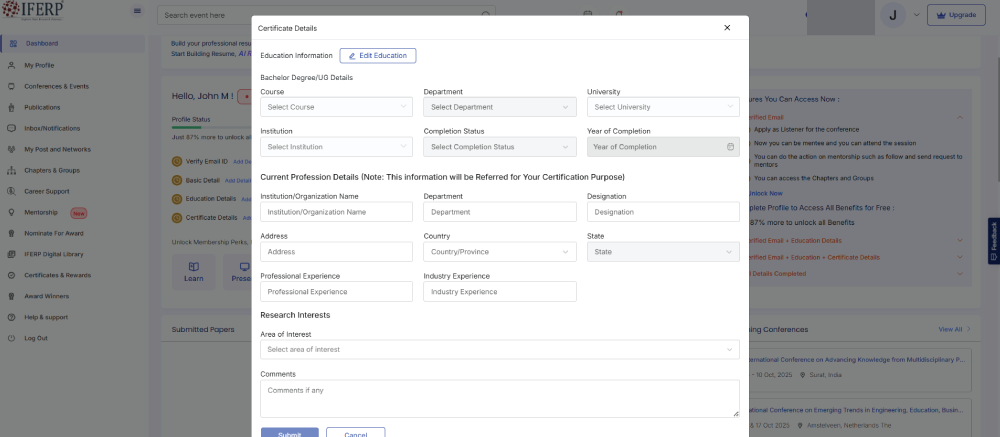This screenshot has width=1000, height=437.
Task: Expand the Select University dropdown
Action: point(663,107)
